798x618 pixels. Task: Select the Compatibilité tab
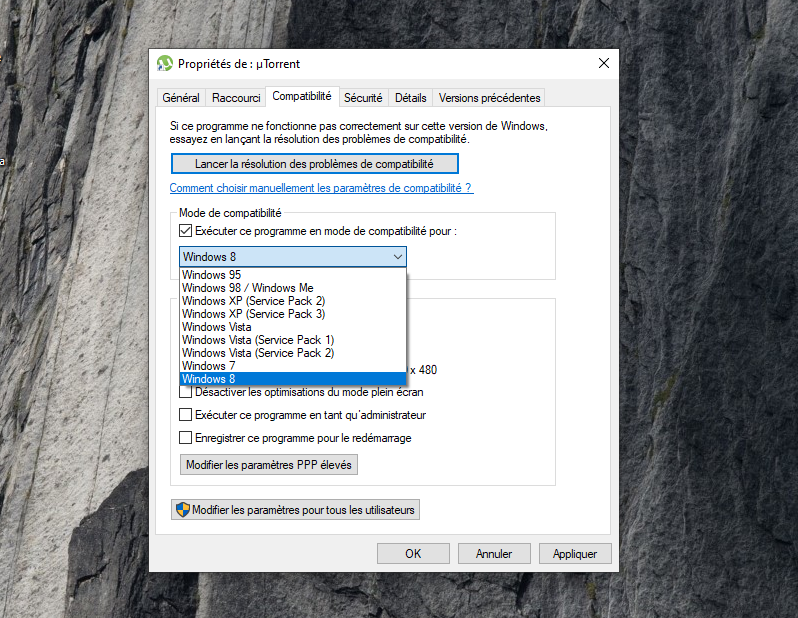[302, 96]
